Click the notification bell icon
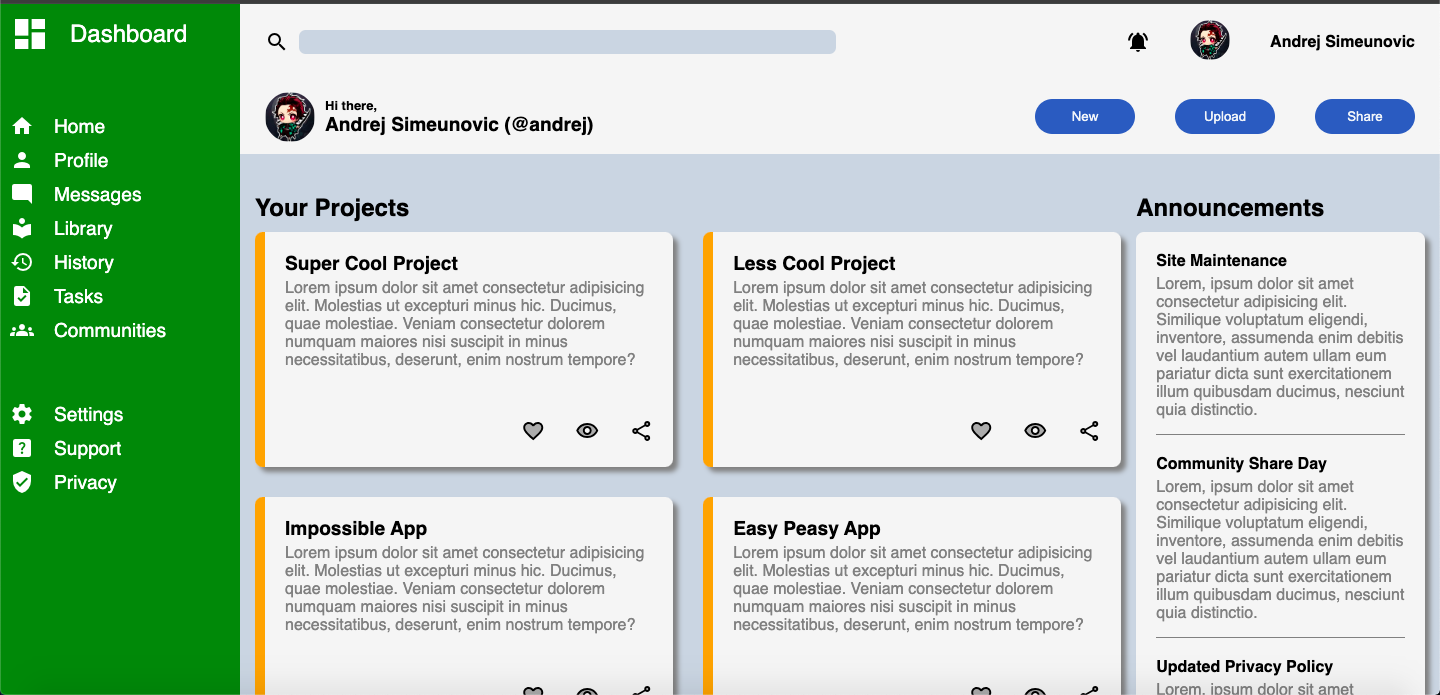1440x695 pixels. [1138, 42]
